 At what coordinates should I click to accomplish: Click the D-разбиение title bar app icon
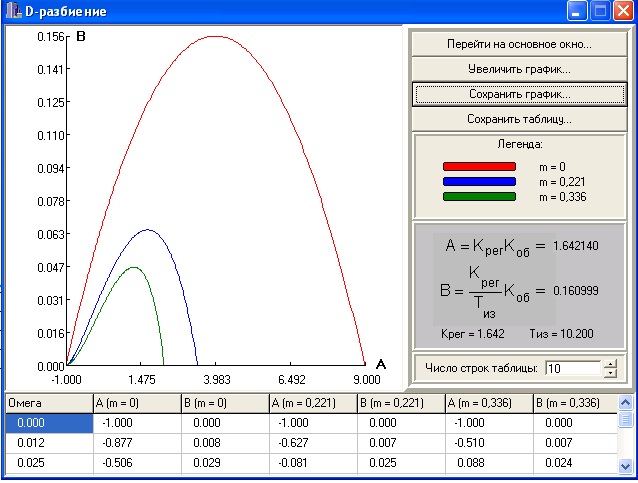(13, 11)
